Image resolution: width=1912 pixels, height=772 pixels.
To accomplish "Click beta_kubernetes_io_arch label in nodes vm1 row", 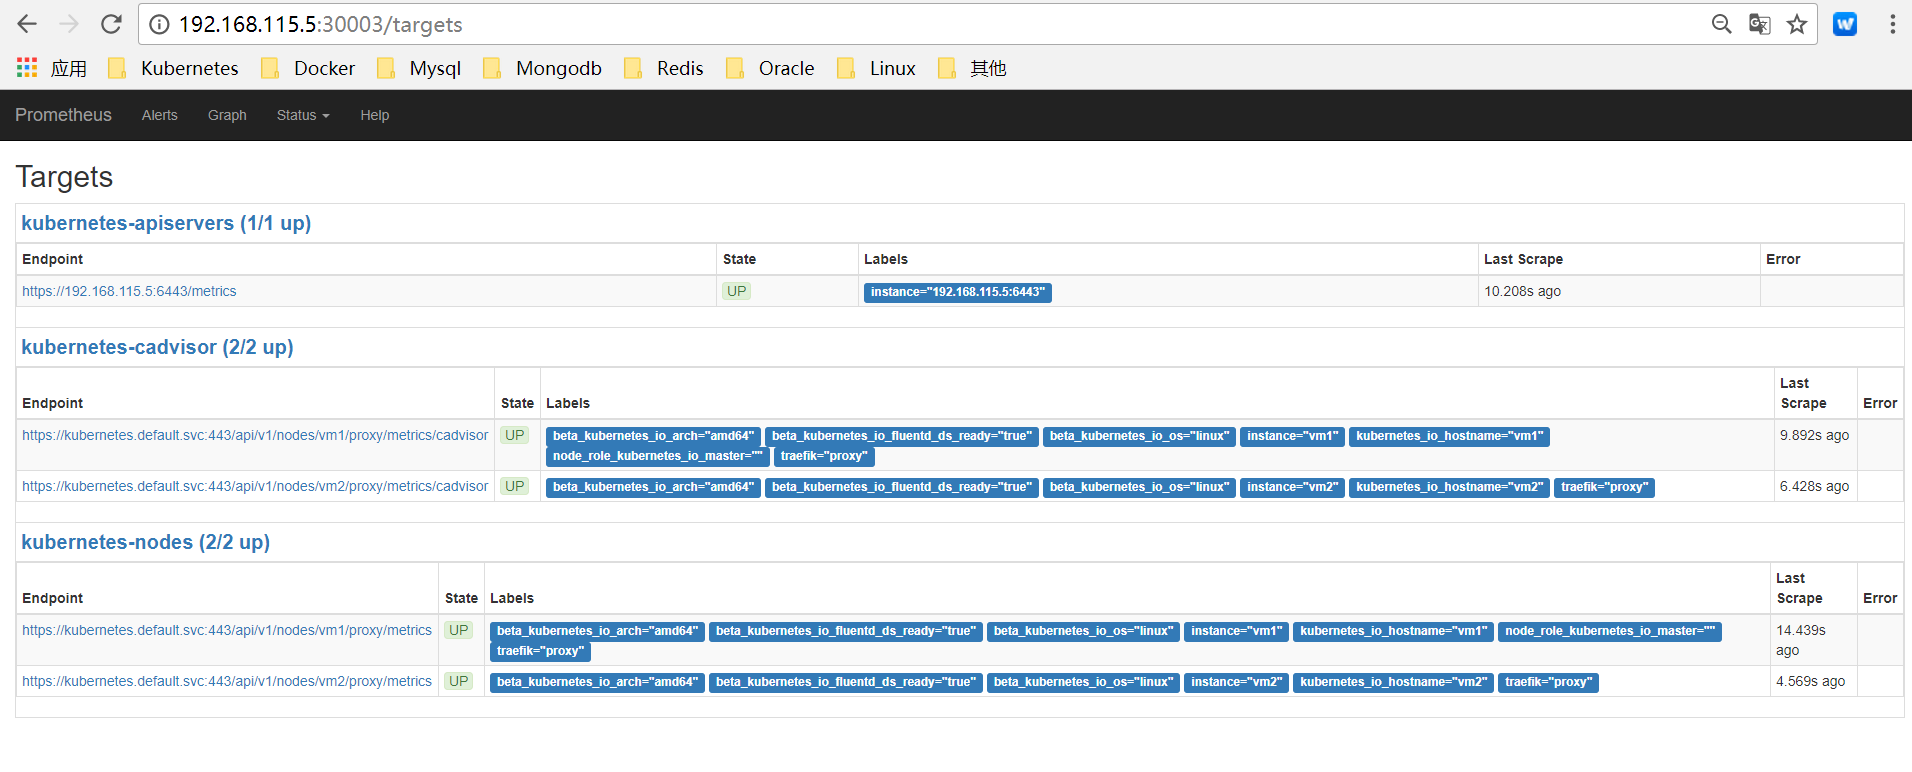I will [x=597, y=631].
